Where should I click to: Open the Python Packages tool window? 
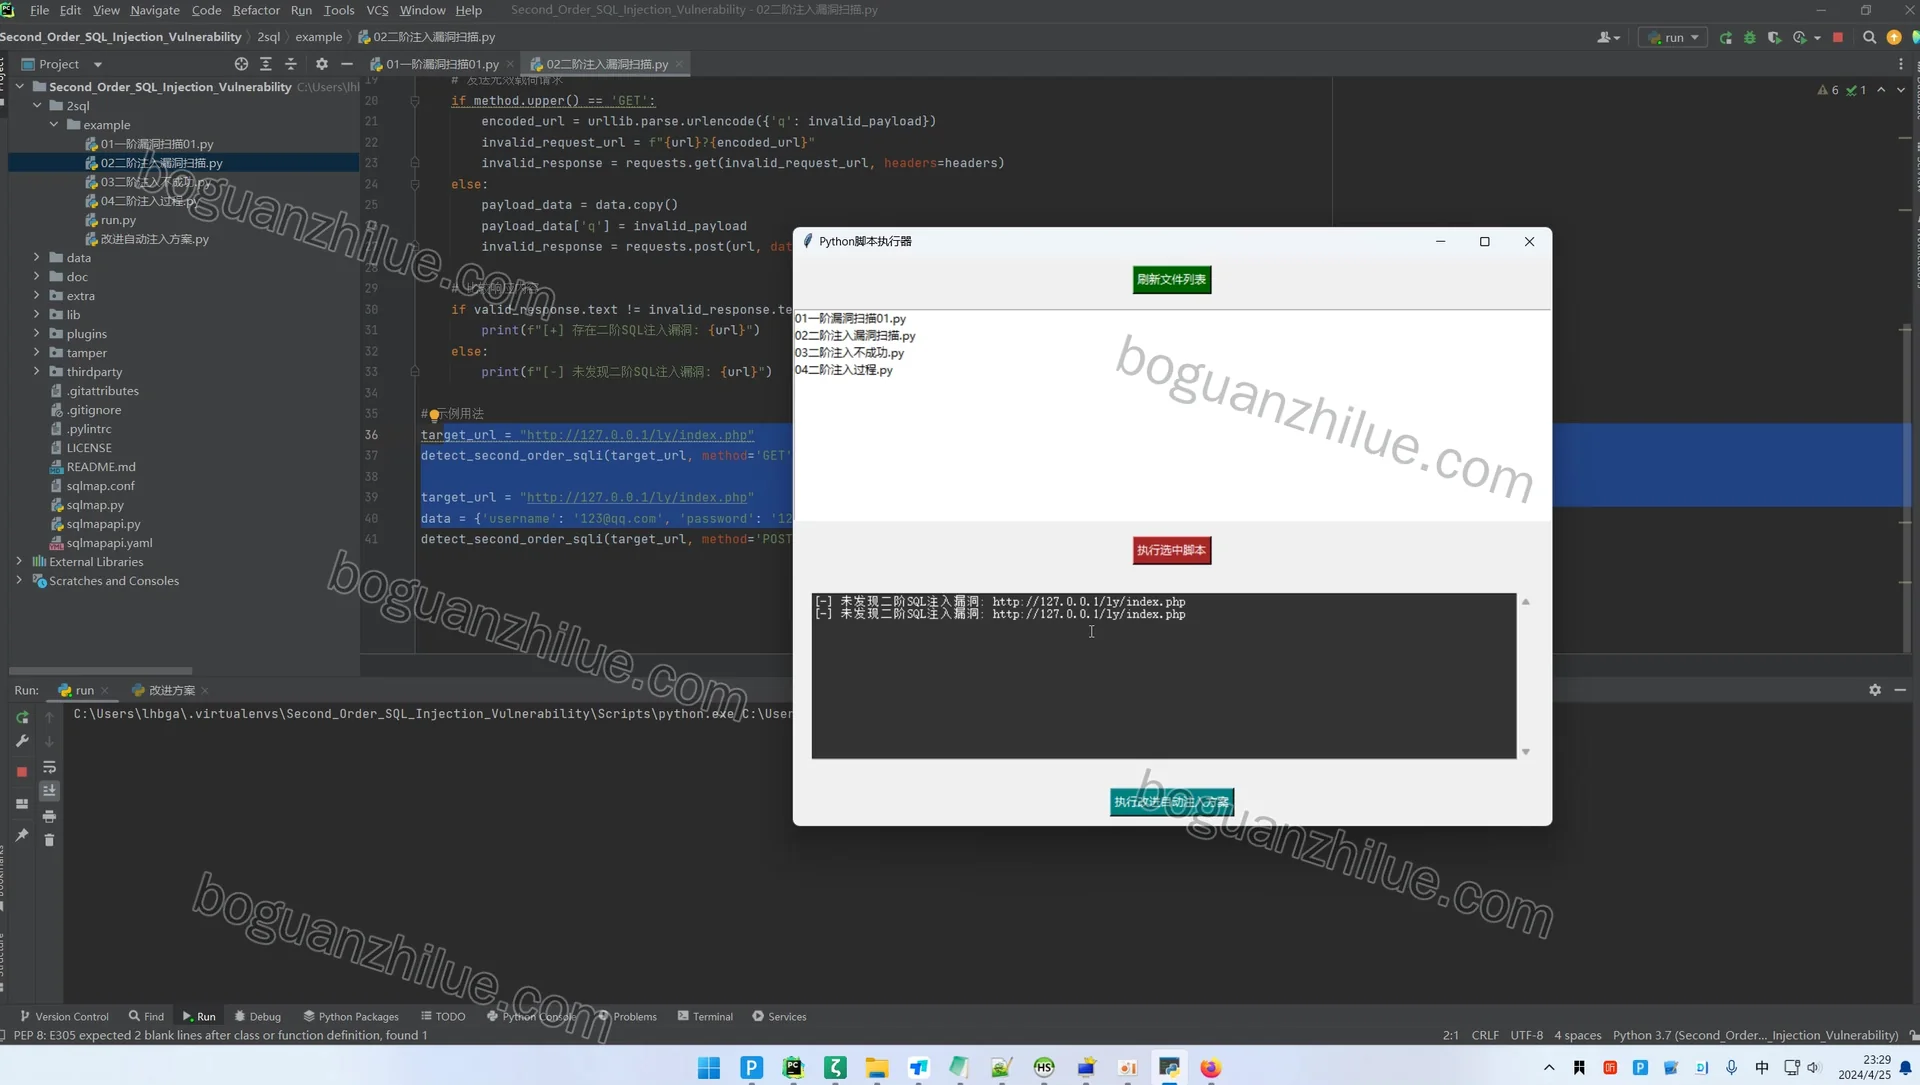pos(351,1016)
